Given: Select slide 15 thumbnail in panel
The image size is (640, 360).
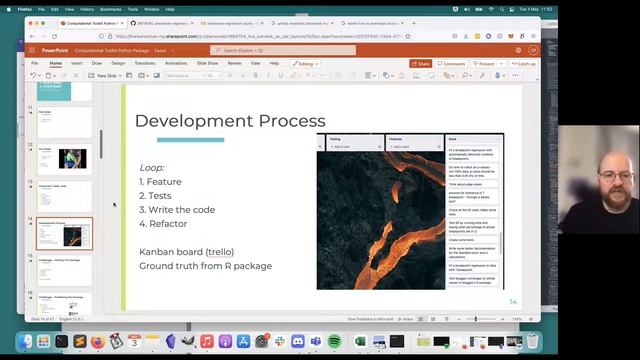Looking at the screenshot, I should (x=64, y=270).
